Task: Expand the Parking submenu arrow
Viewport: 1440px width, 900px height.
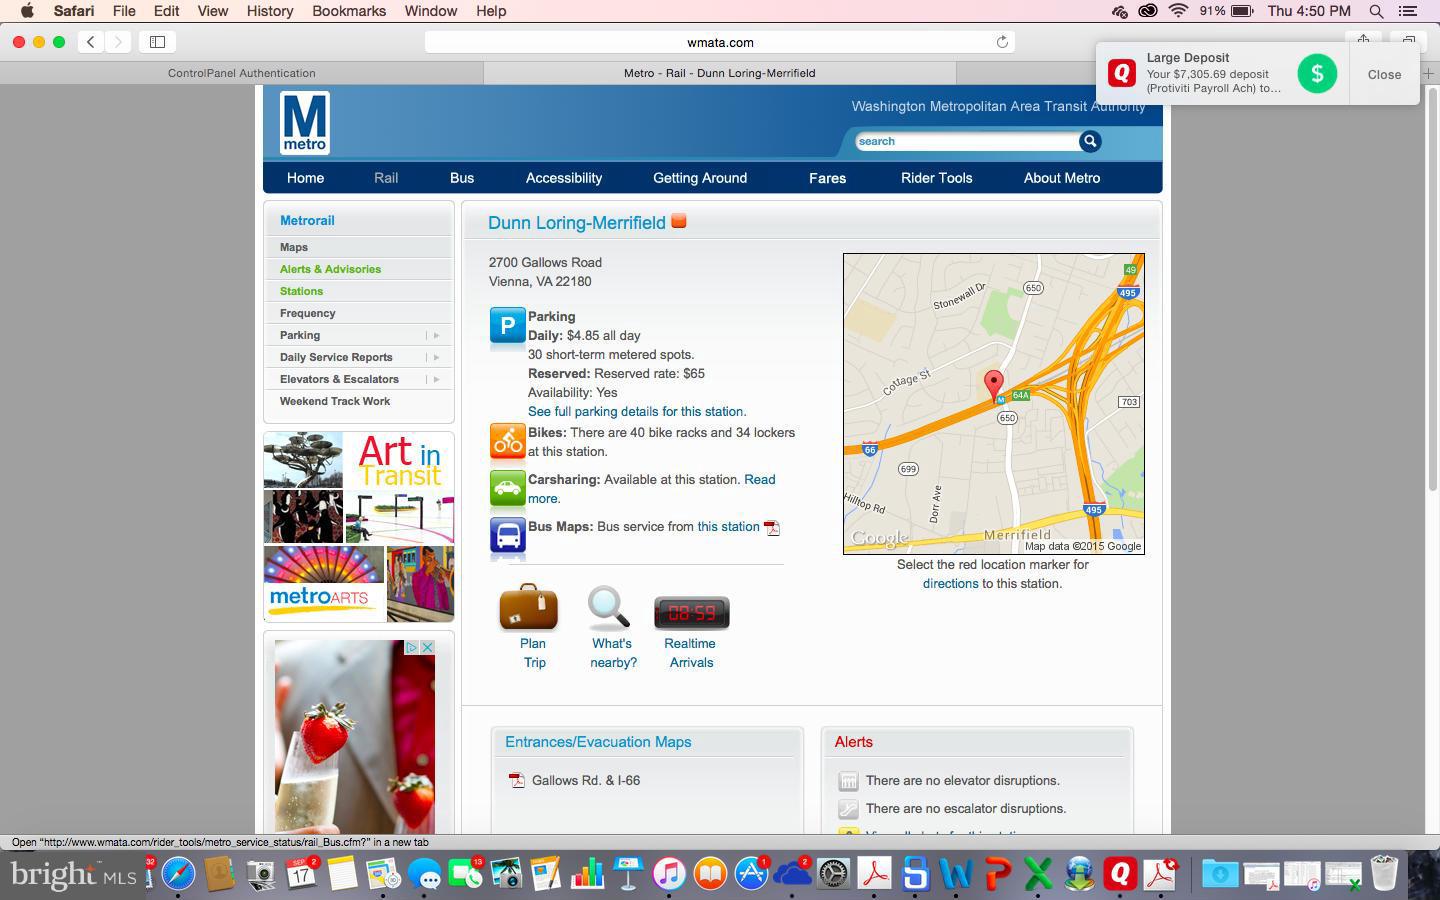Action: (436, 335)
